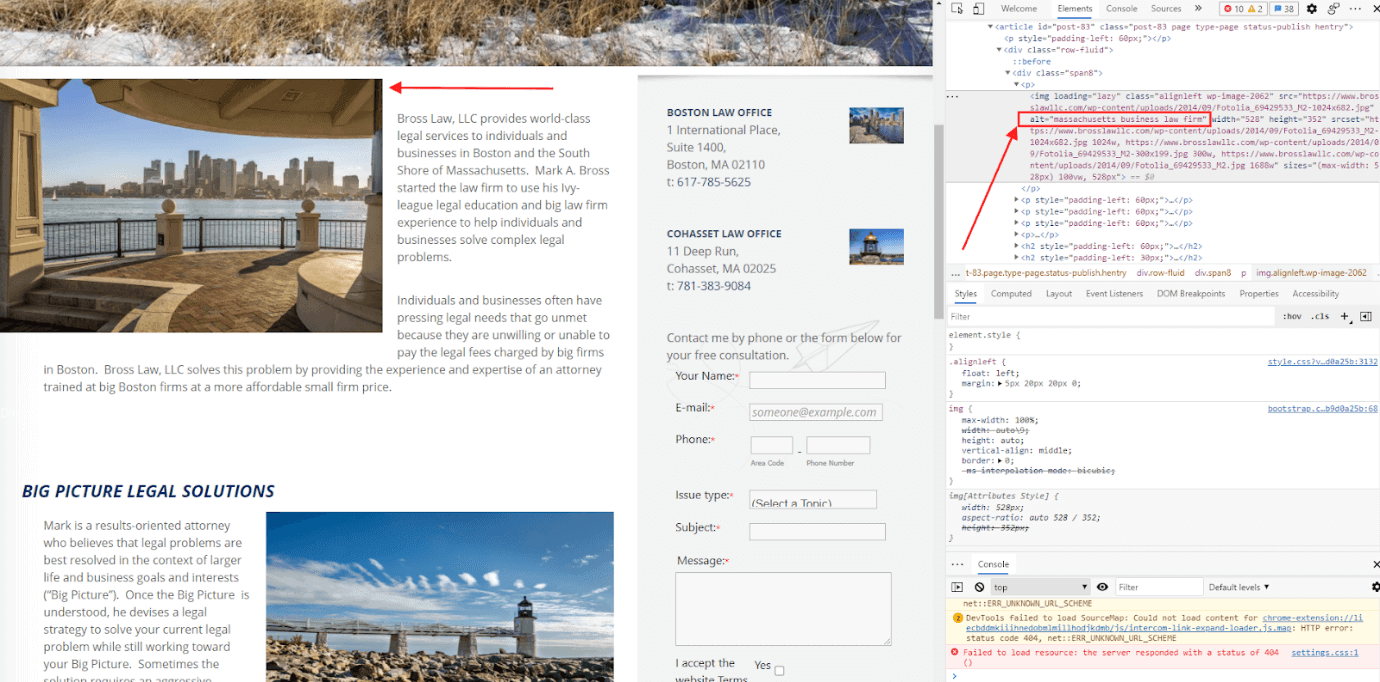Open the Computed styles tab

pos(1011,294)
